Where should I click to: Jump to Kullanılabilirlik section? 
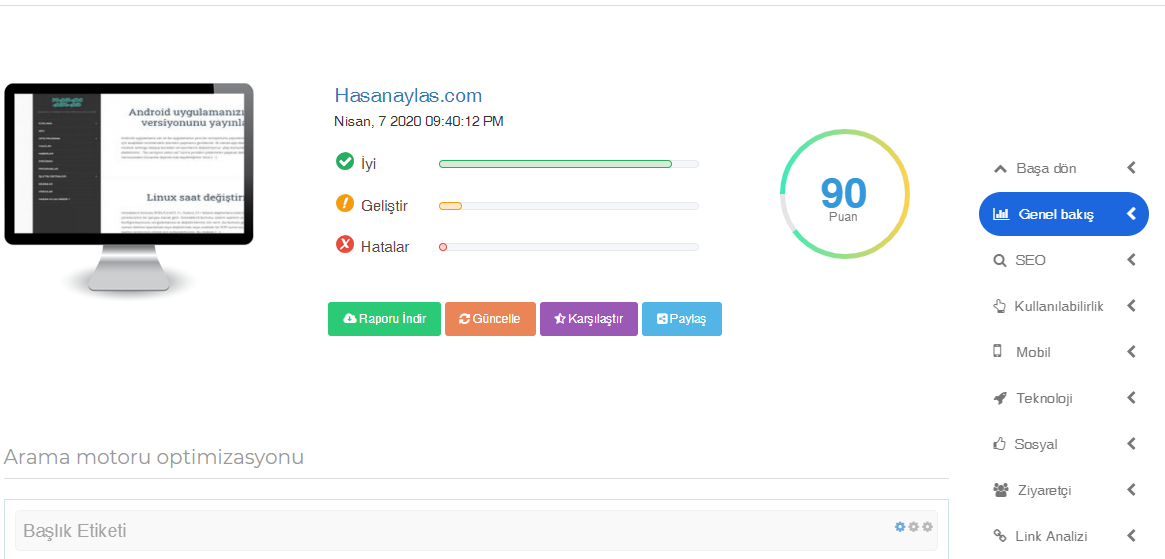pyautogui.click(x=1064, y=306)
